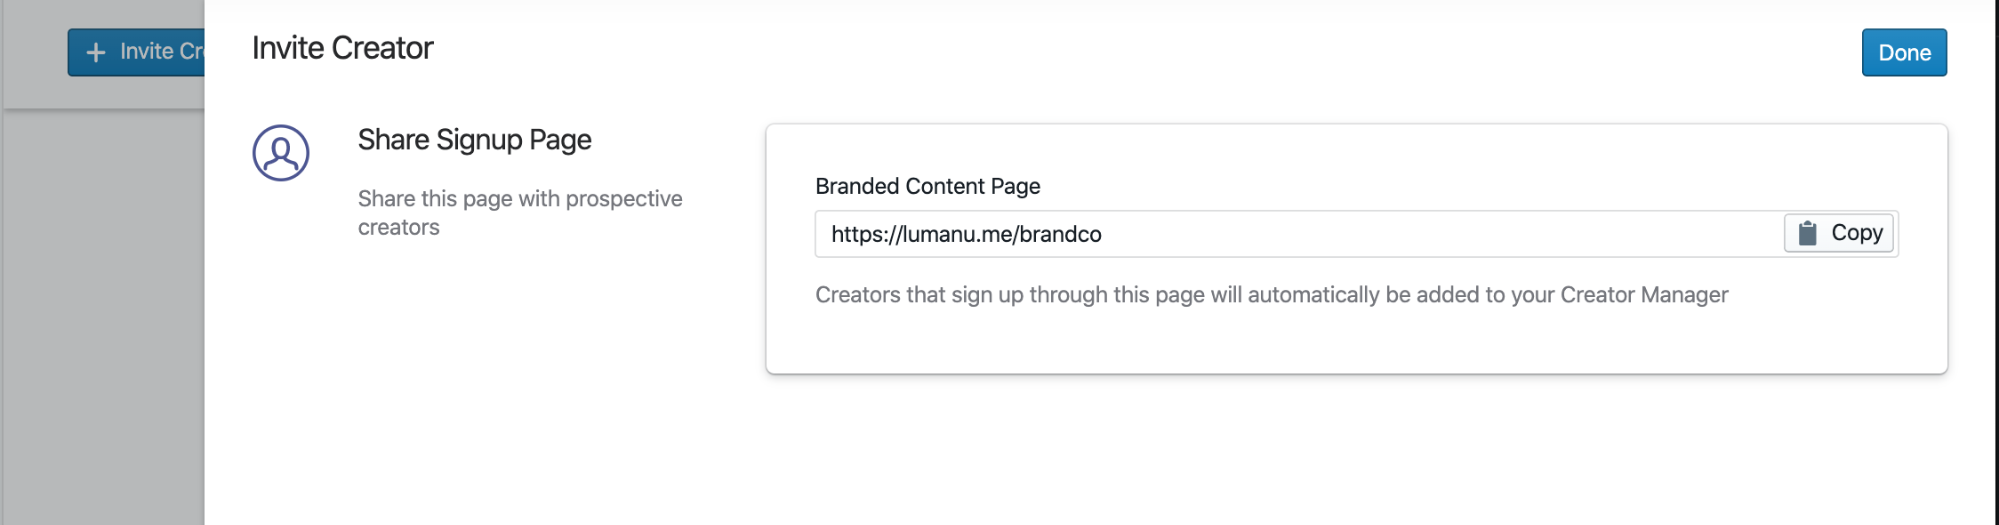Click empty space right of URL text
The height and width of the screenshot is (525, 1999).
point(1440,234)
